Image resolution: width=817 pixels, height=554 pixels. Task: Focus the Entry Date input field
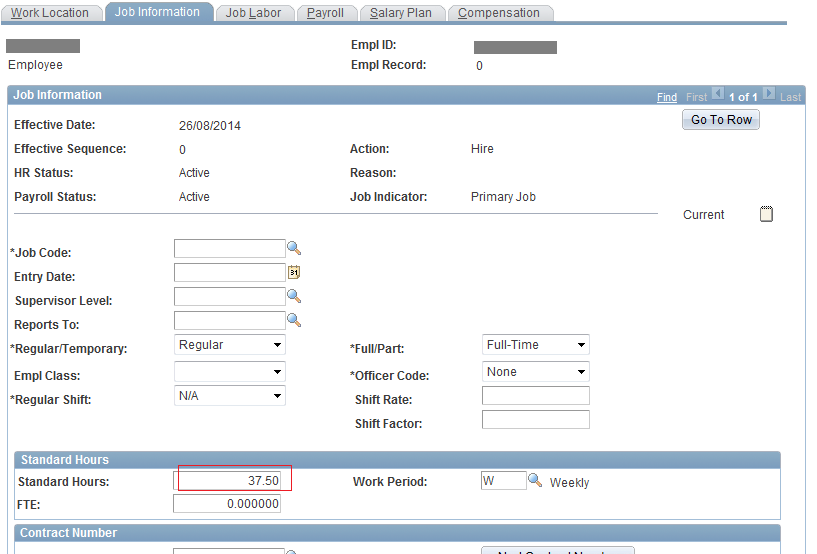(230, 273)
